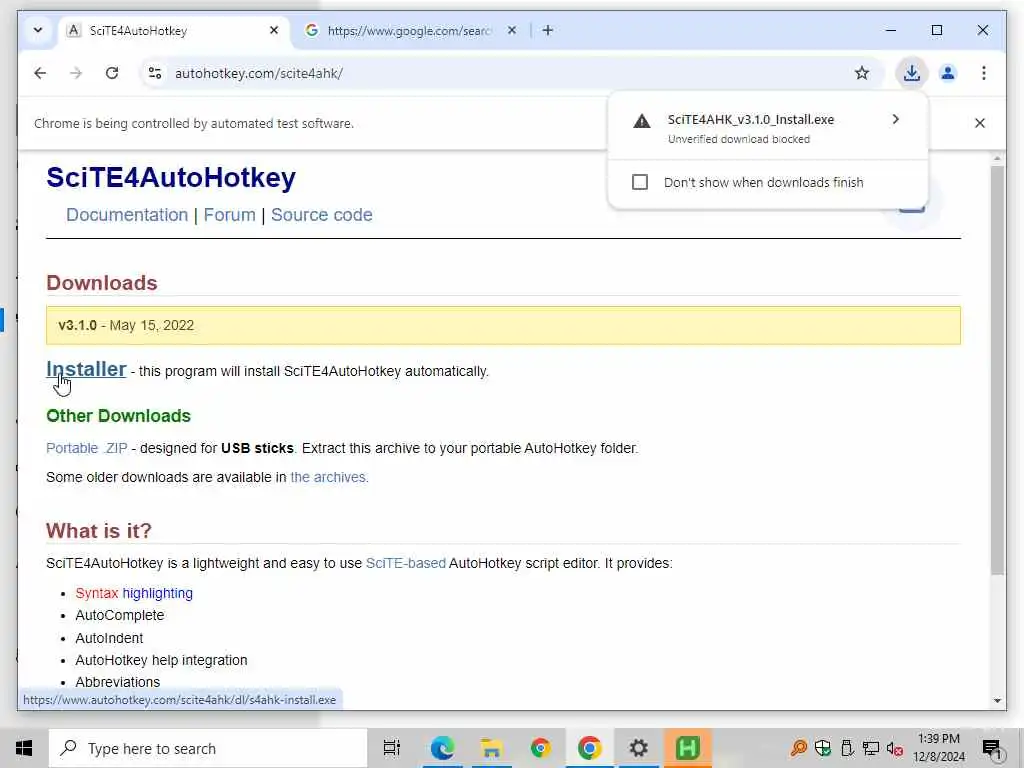The width and height of the screenshot is (1024, 768).
Task: Click the Portable .ZIP link
Action: tap(87, 448)
